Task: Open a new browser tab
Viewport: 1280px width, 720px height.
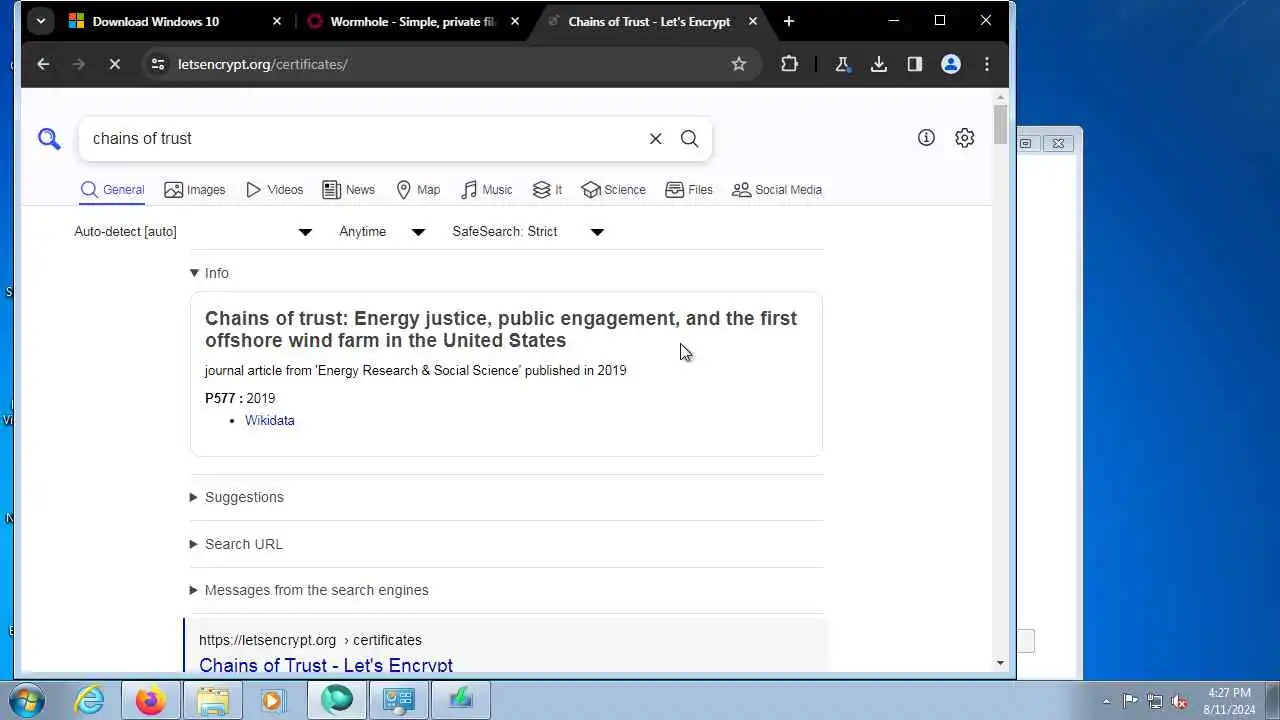Action: 789,21
